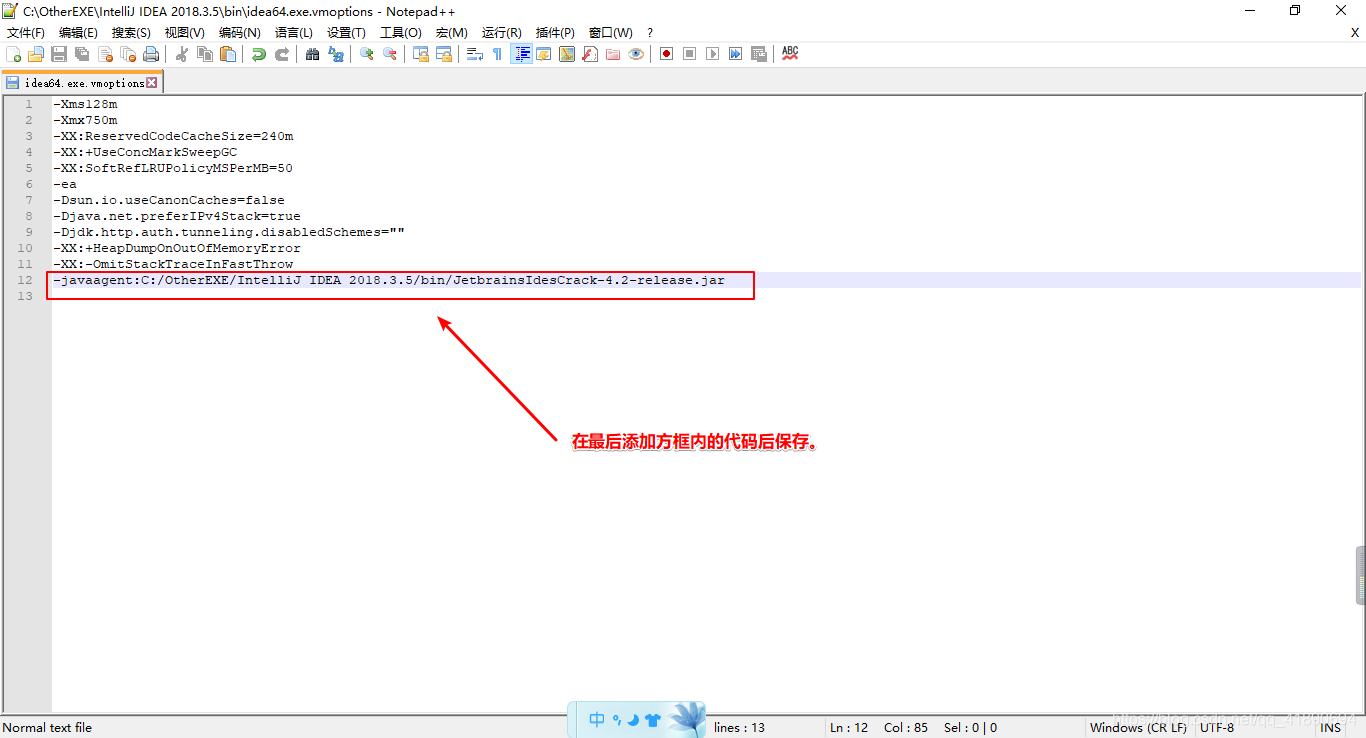Open the 语言(L) menu

click(x=293, y=33)
